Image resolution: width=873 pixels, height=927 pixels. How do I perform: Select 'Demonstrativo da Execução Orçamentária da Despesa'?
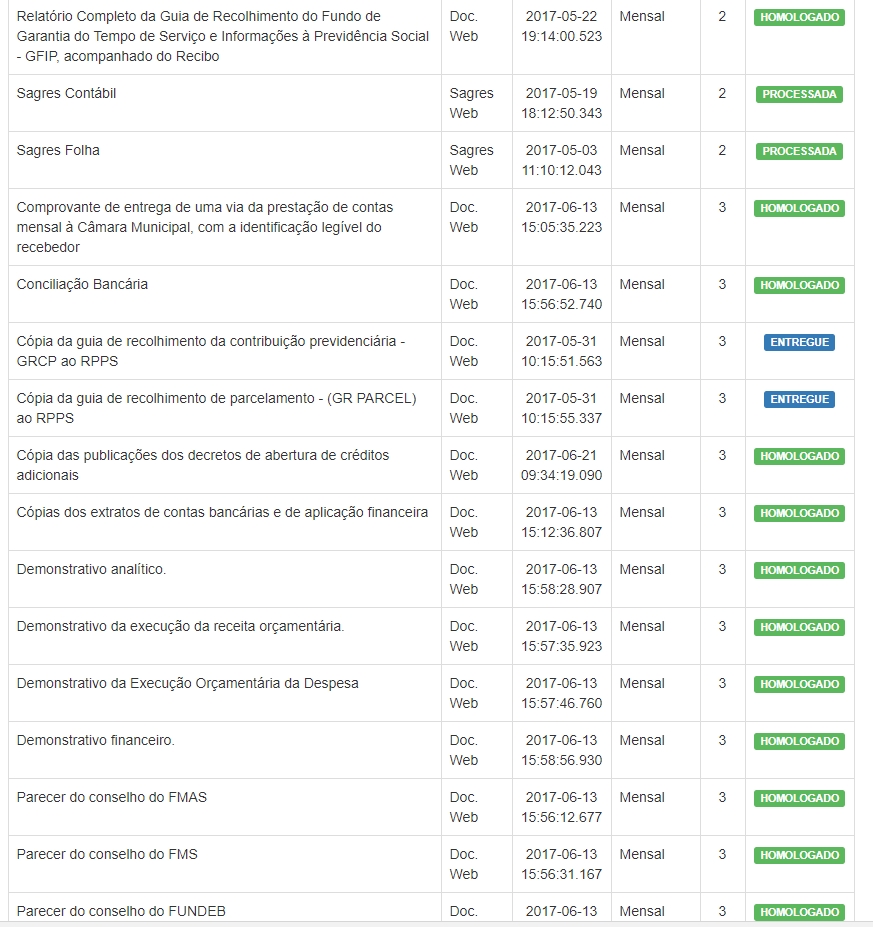[187, 683]
